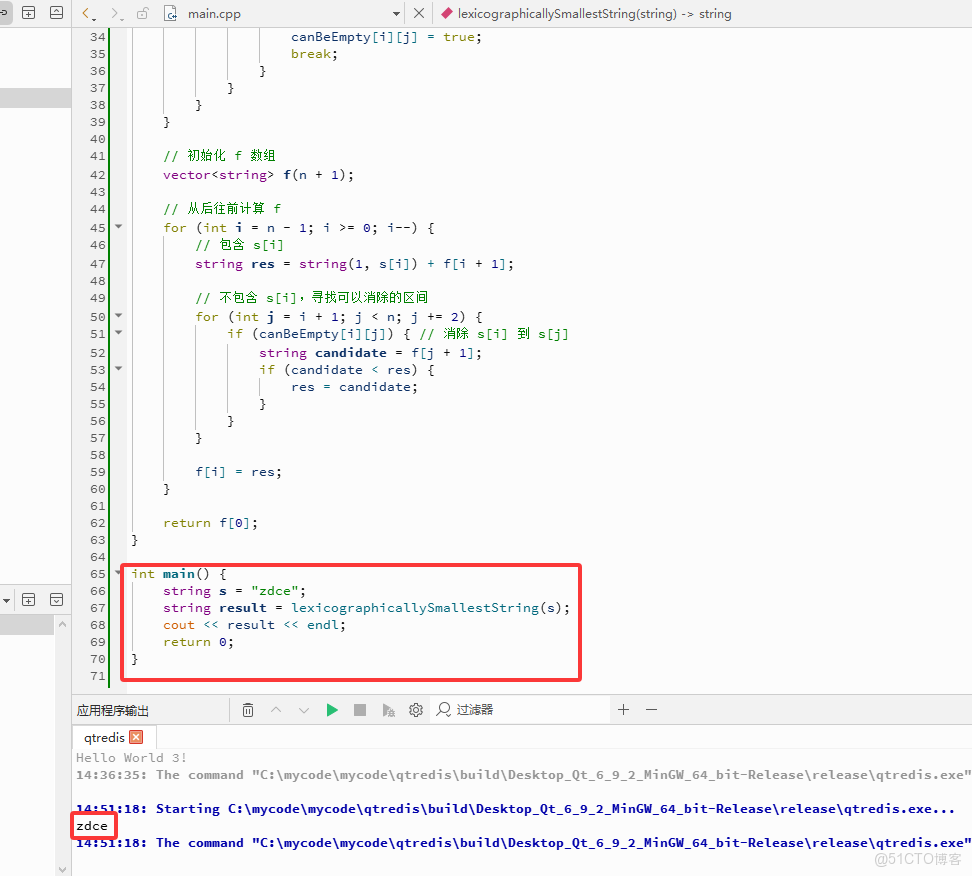Click the "Hello World 3!" output line
This screenshot has width=972, height=876.
click(131, 758)
